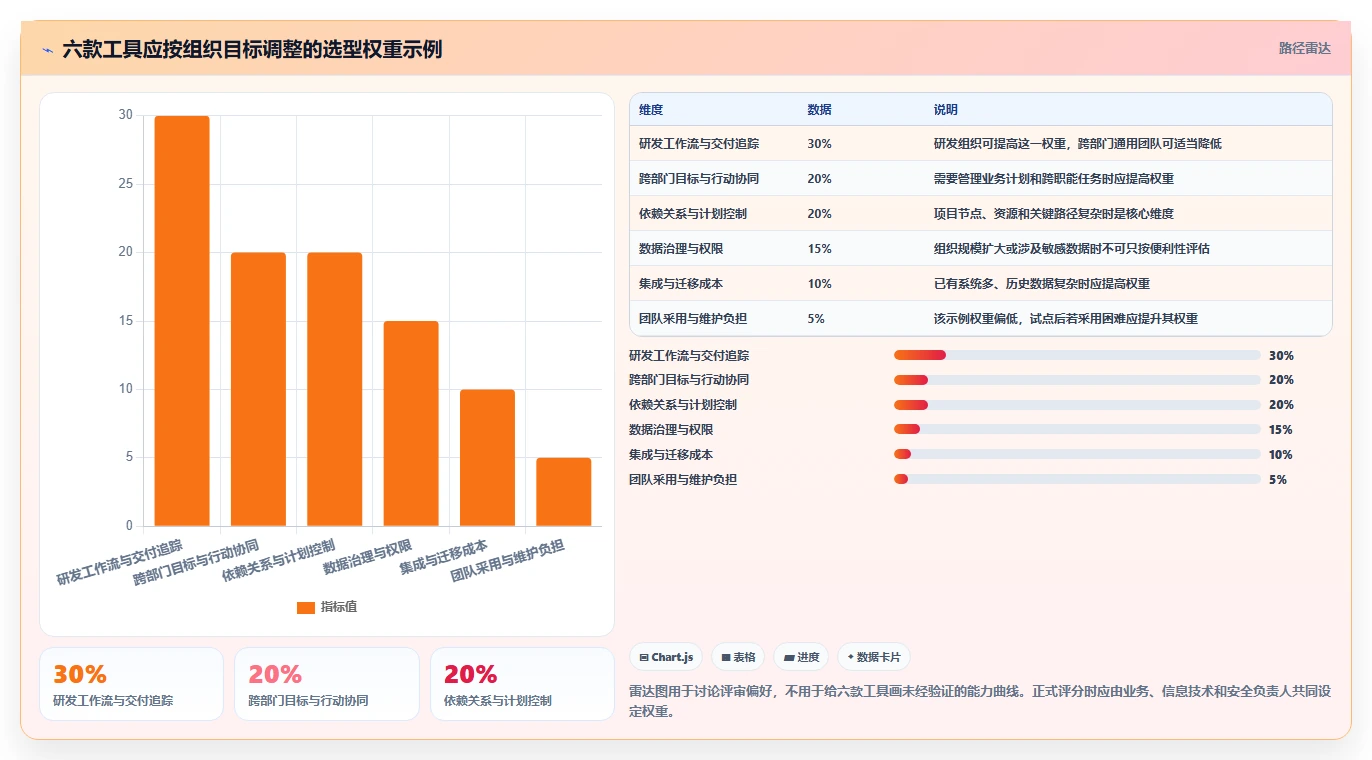Select table cell 研发工作流与交付追踪
This screenshot has width=1372, height=760.
(699, 144)
